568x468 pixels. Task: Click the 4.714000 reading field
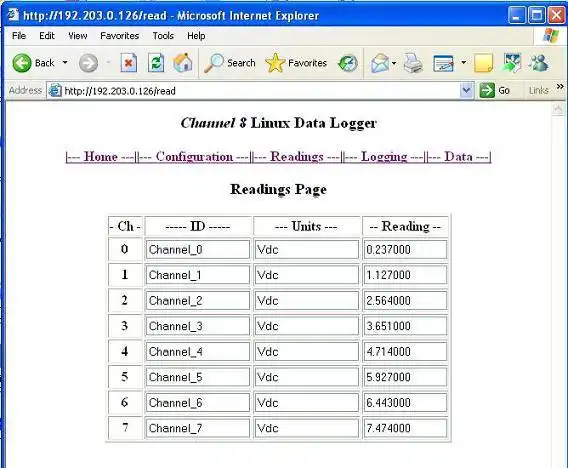coord(405,351)
